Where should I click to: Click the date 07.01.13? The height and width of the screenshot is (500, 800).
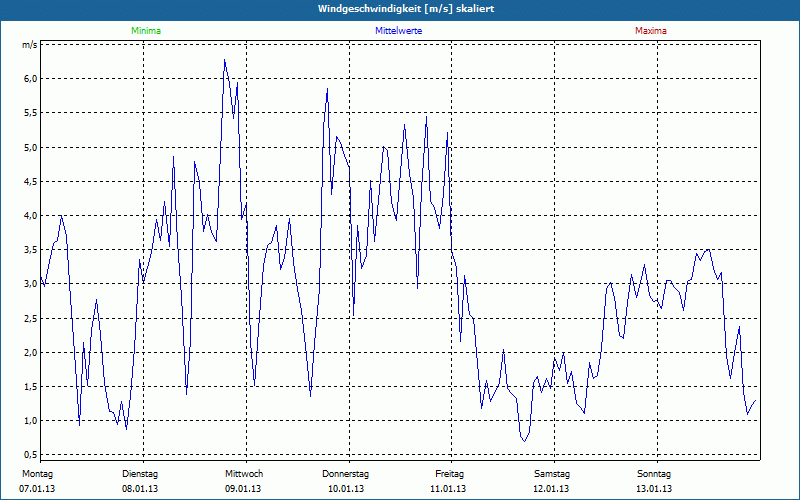37,489
